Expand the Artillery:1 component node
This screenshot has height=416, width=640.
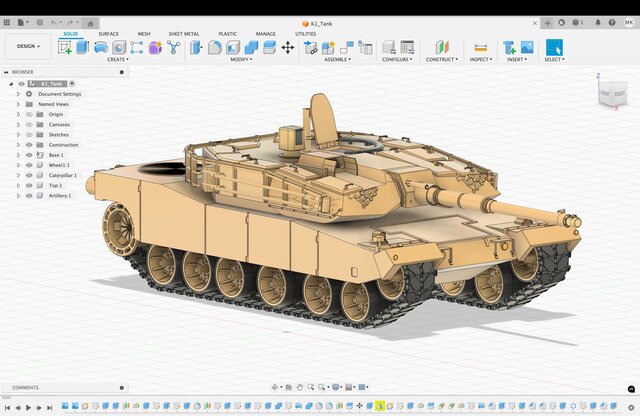point(18,196)
